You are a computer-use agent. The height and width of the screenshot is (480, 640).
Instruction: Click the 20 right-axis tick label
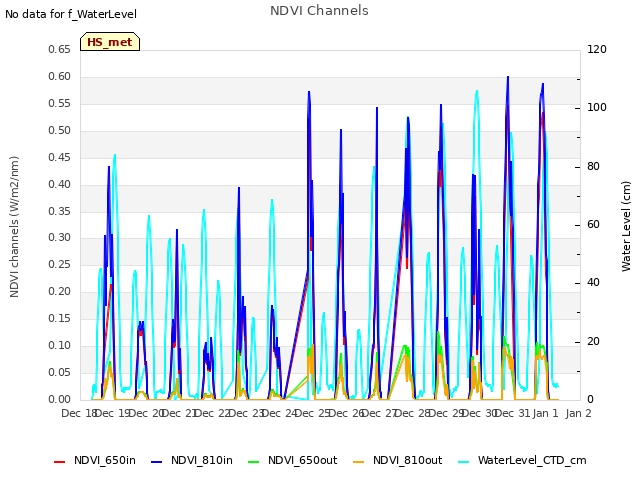tap(593, 342)
